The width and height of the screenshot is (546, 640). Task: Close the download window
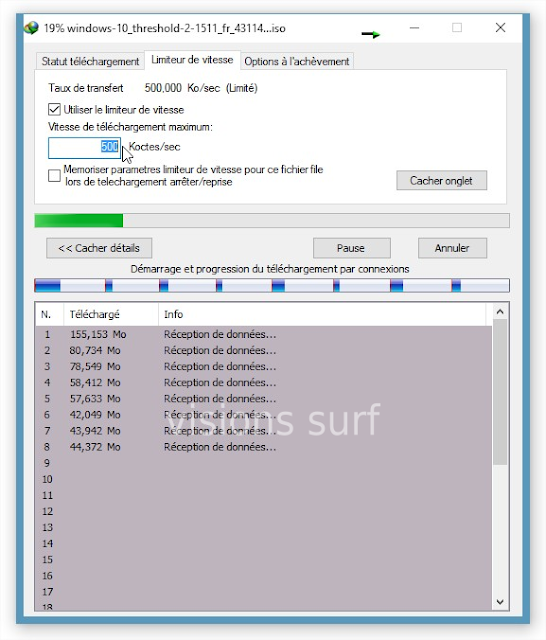point(500,28)
